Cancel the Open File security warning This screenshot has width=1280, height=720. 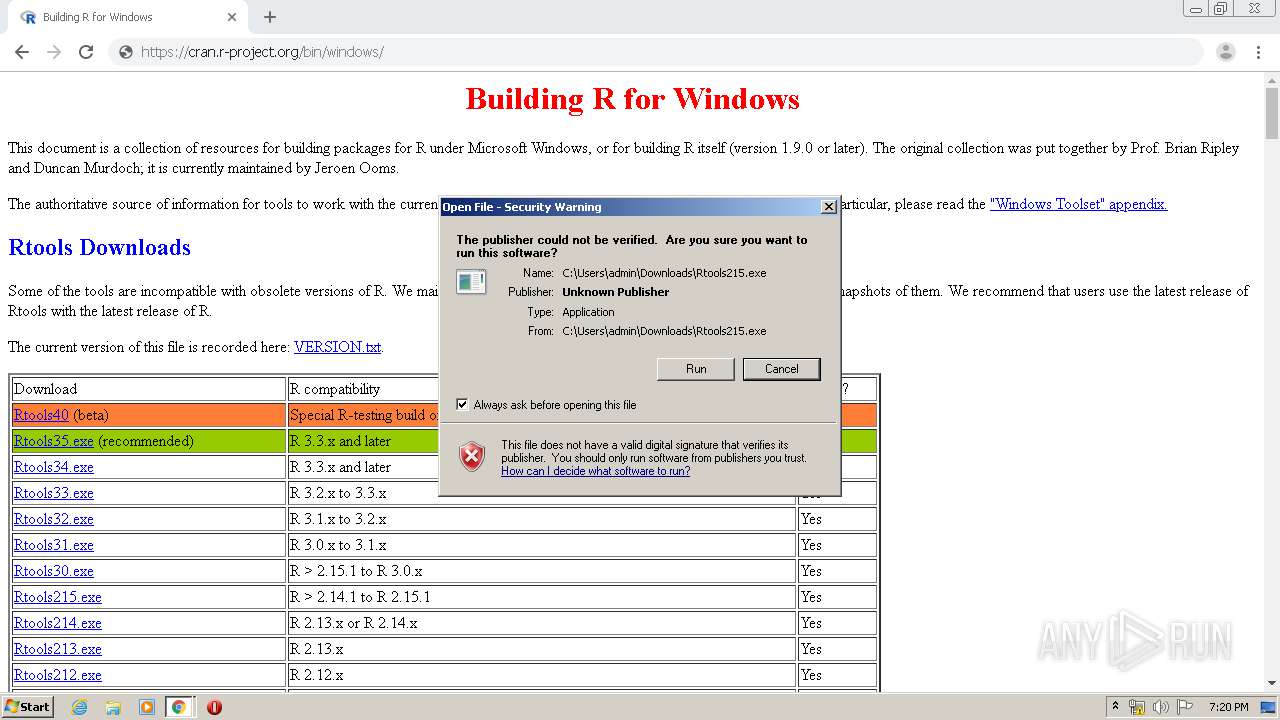click(781, 369)
